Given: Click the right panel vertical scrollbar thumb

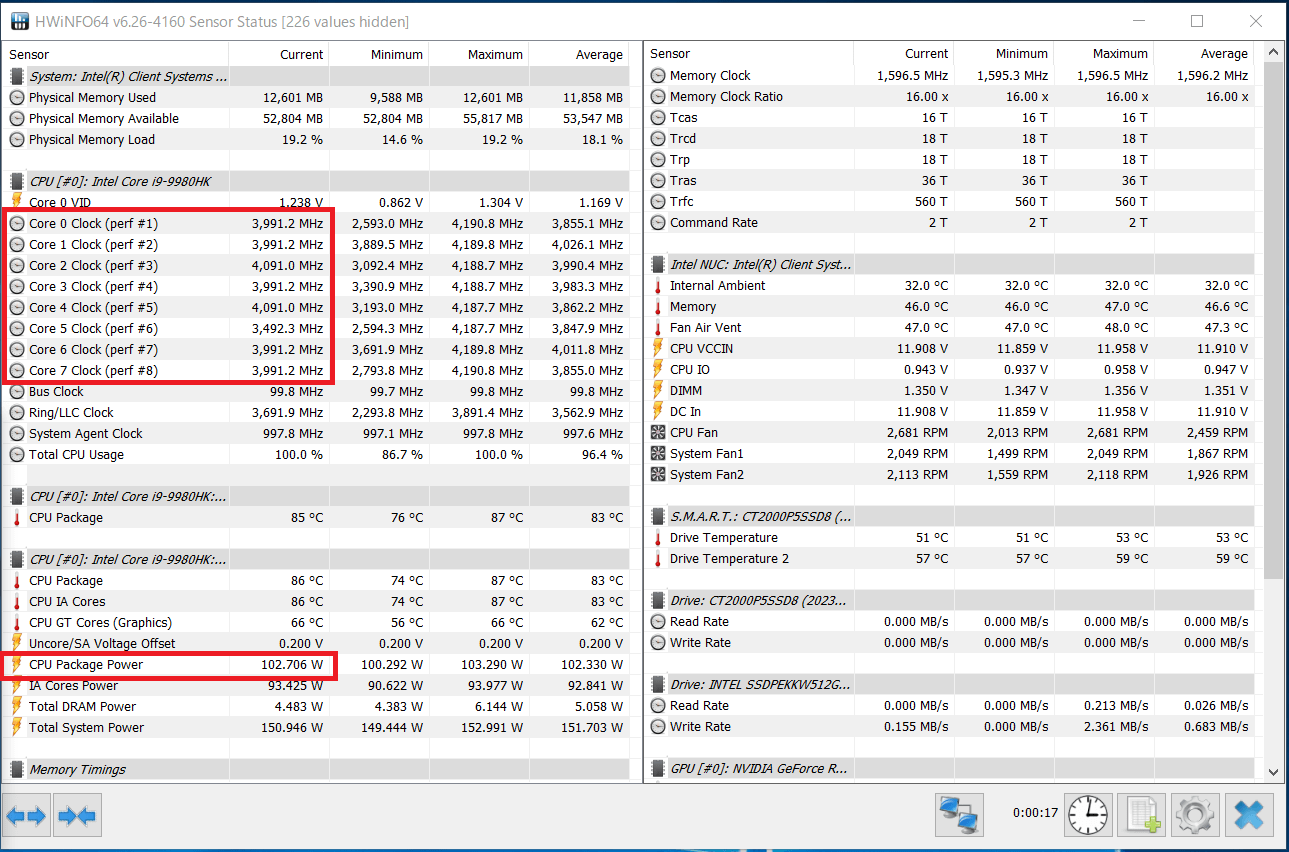Looking at the screenshot, I should [x=1273, y=319].
